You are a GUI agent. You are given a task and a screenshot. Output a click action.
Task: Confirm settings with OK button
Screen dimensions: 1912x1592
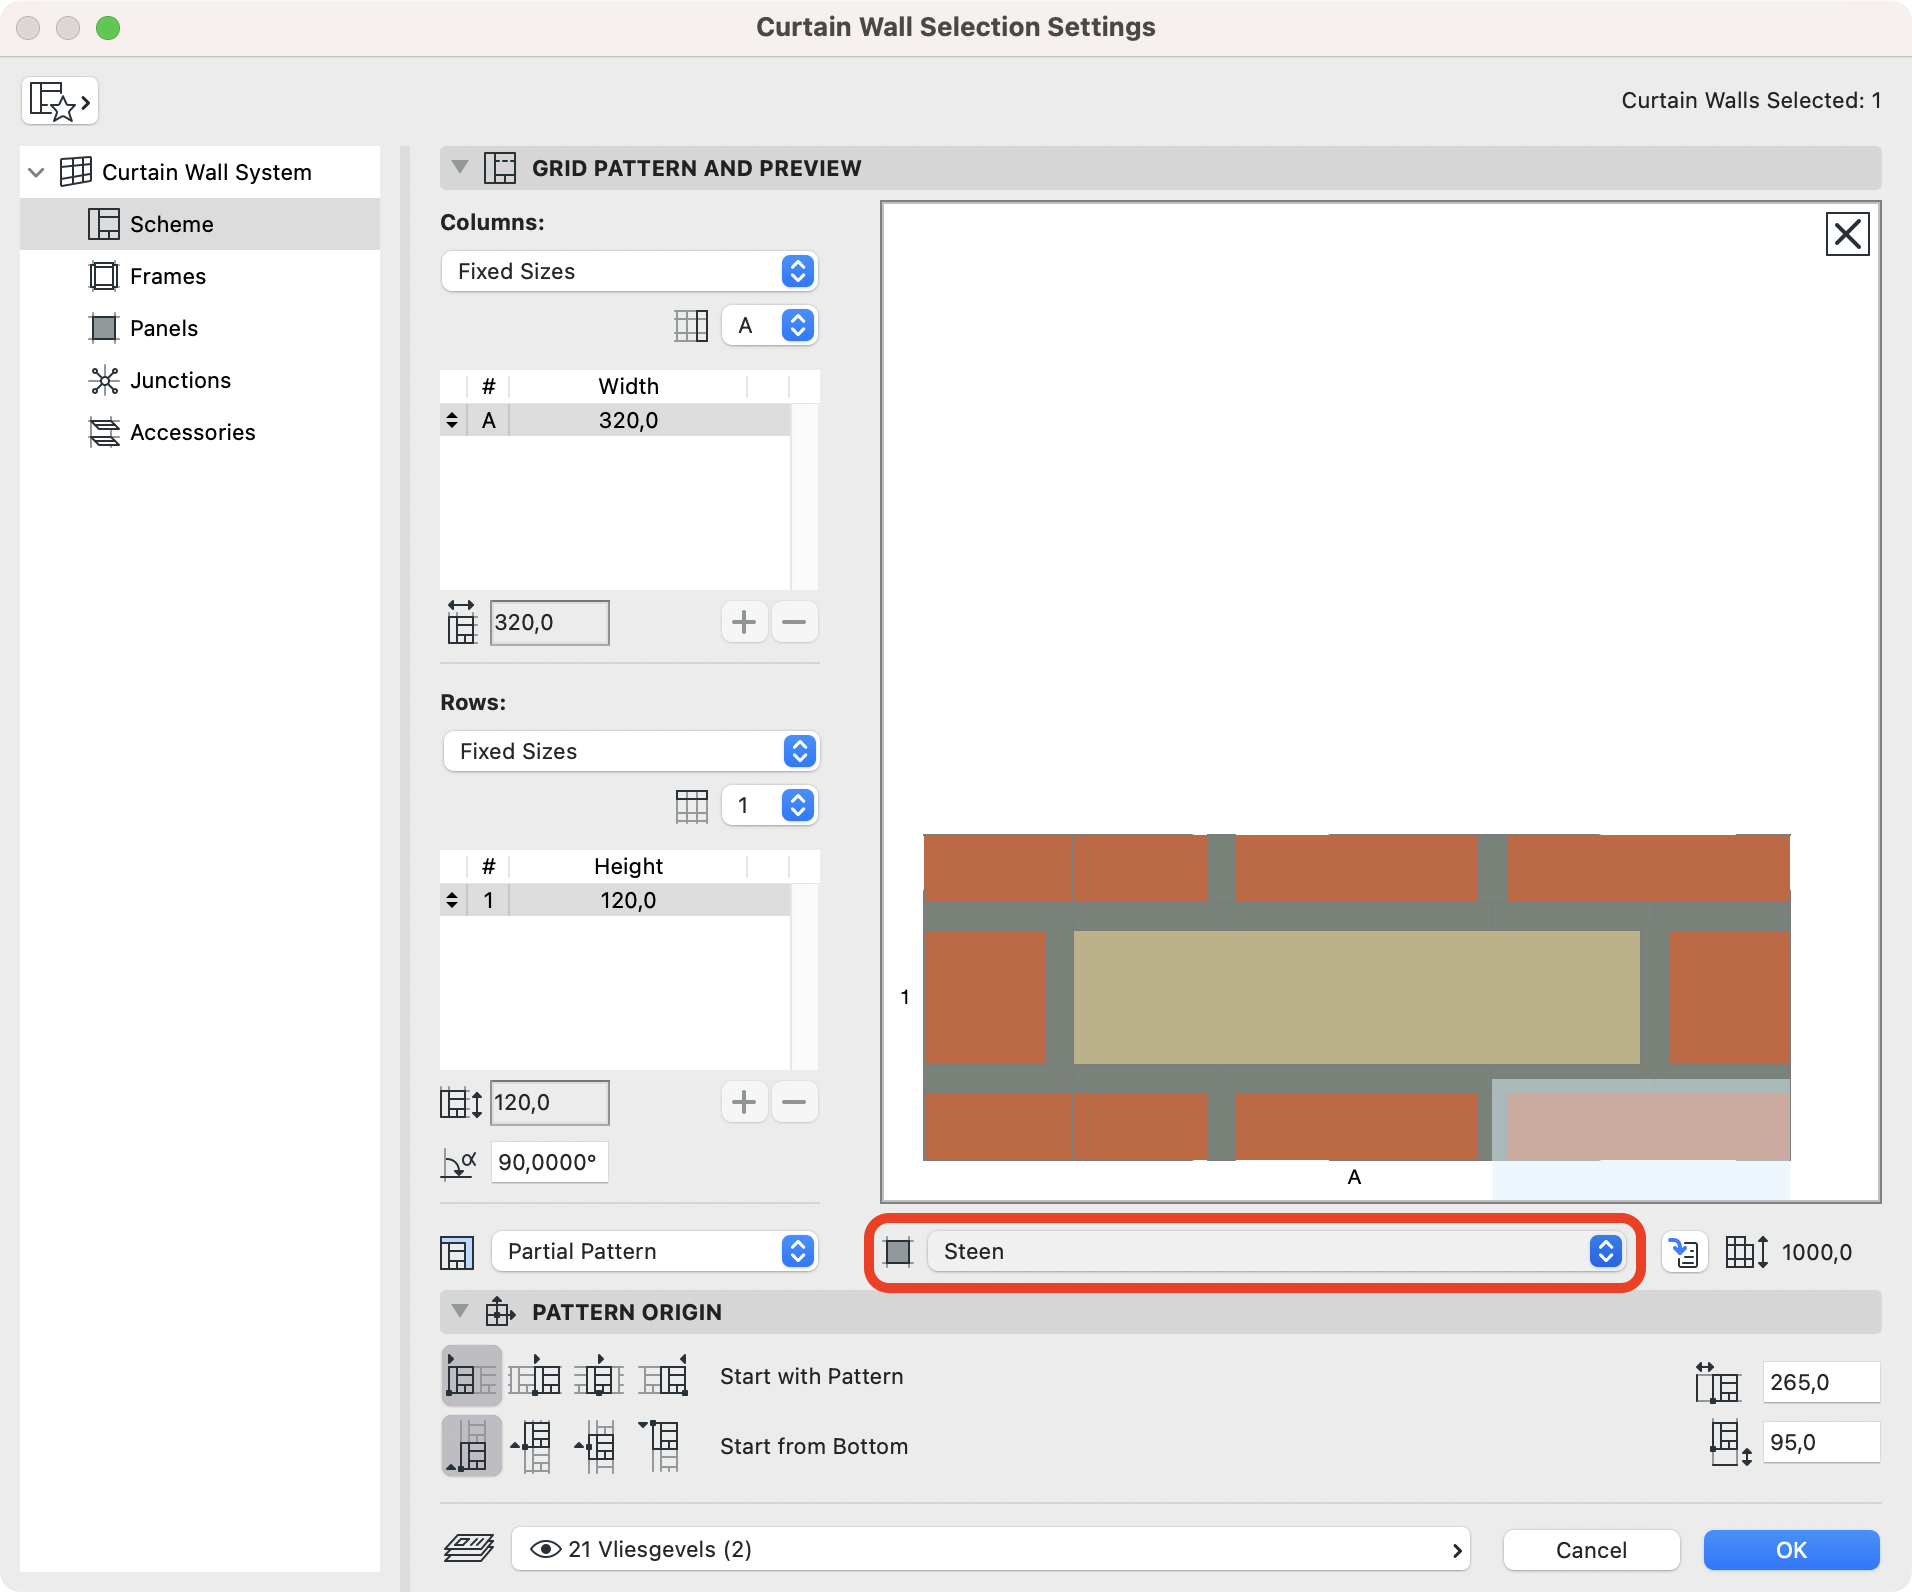point(1791,1550)
